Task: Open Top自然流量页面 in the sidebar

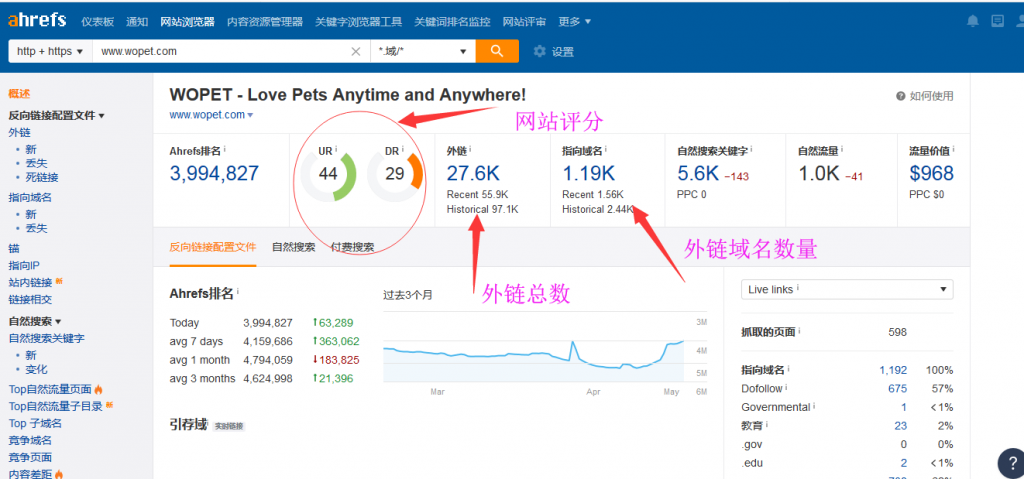Action: [x=50, y=389]
